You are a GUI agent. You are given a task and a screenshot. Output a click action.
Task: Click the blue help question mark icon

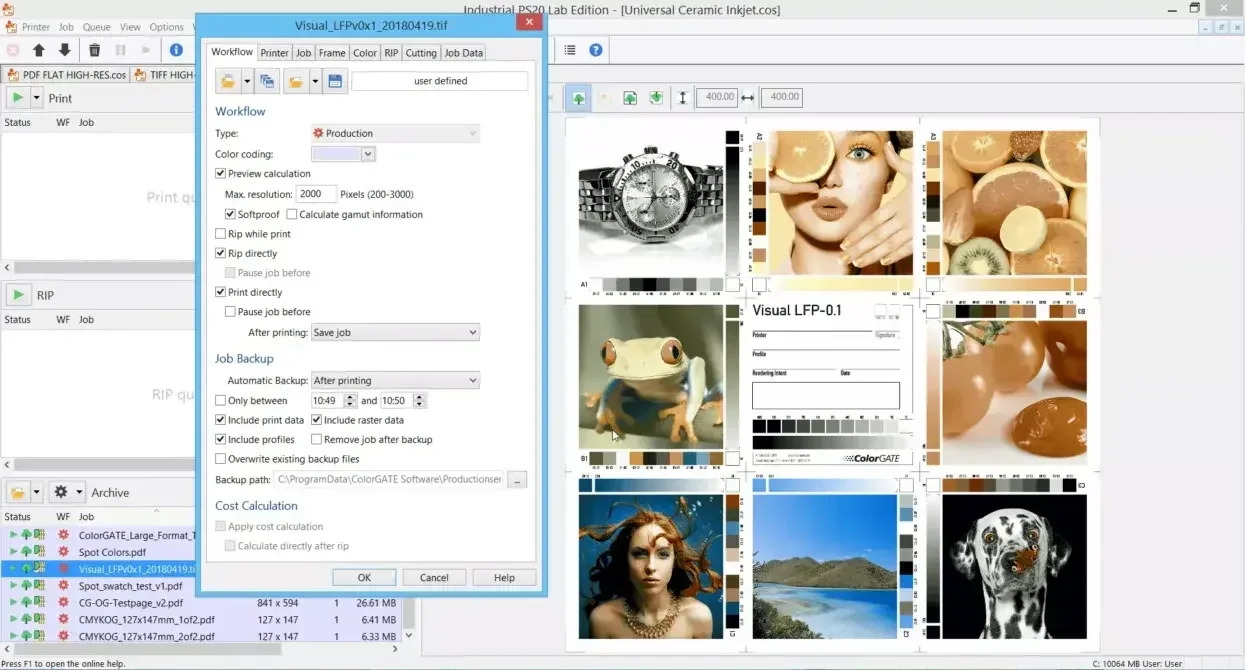coord(596,50)
